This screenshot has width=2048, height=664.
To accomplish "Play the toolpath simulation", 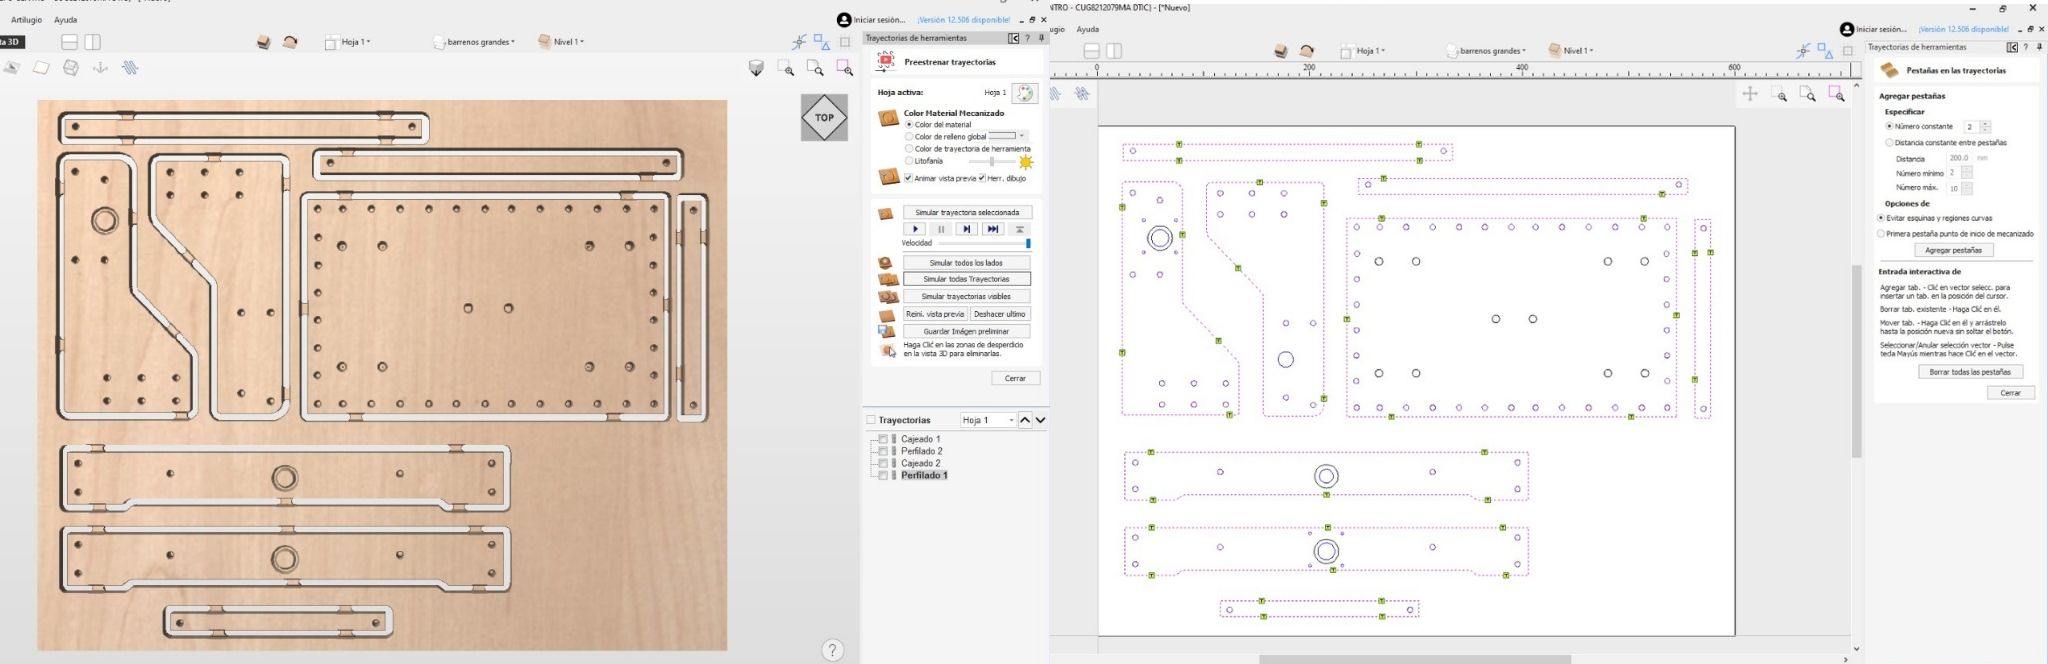I will tap(915, 229).
